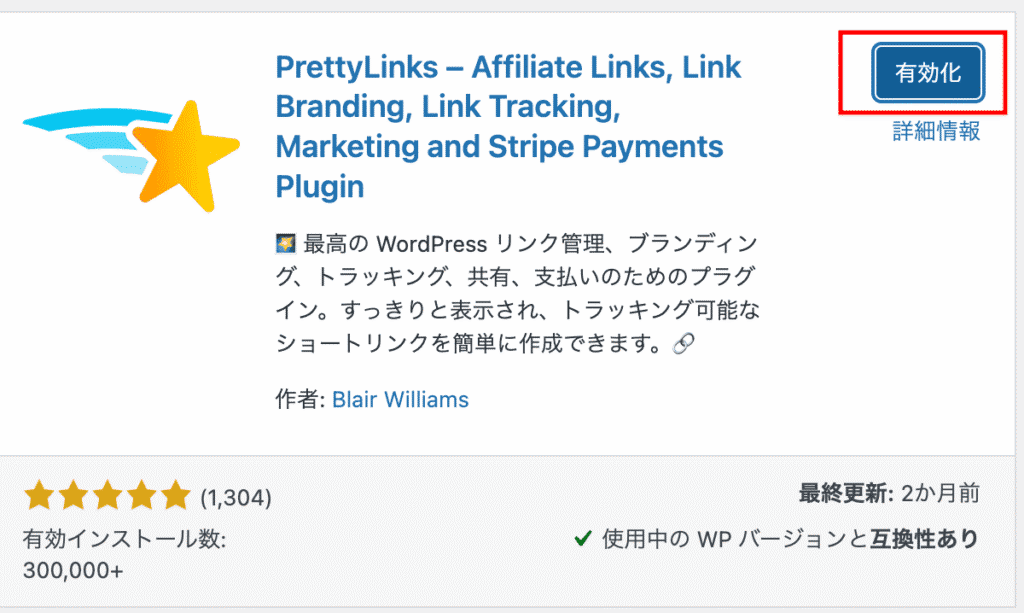
Task: Click the 有効化 activate button
Action: pos(928,72)
